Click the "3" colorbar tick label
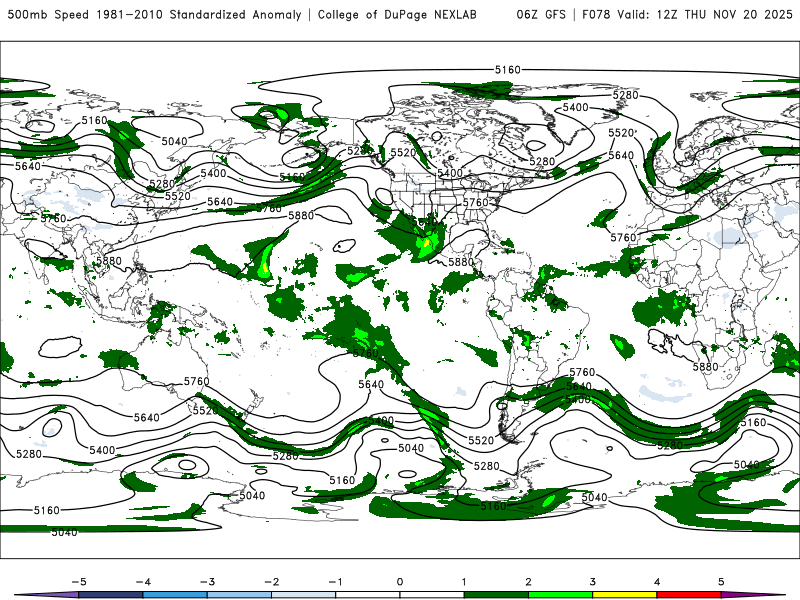The width and height of the screenshot is (800, 600). tap(593, 582)
